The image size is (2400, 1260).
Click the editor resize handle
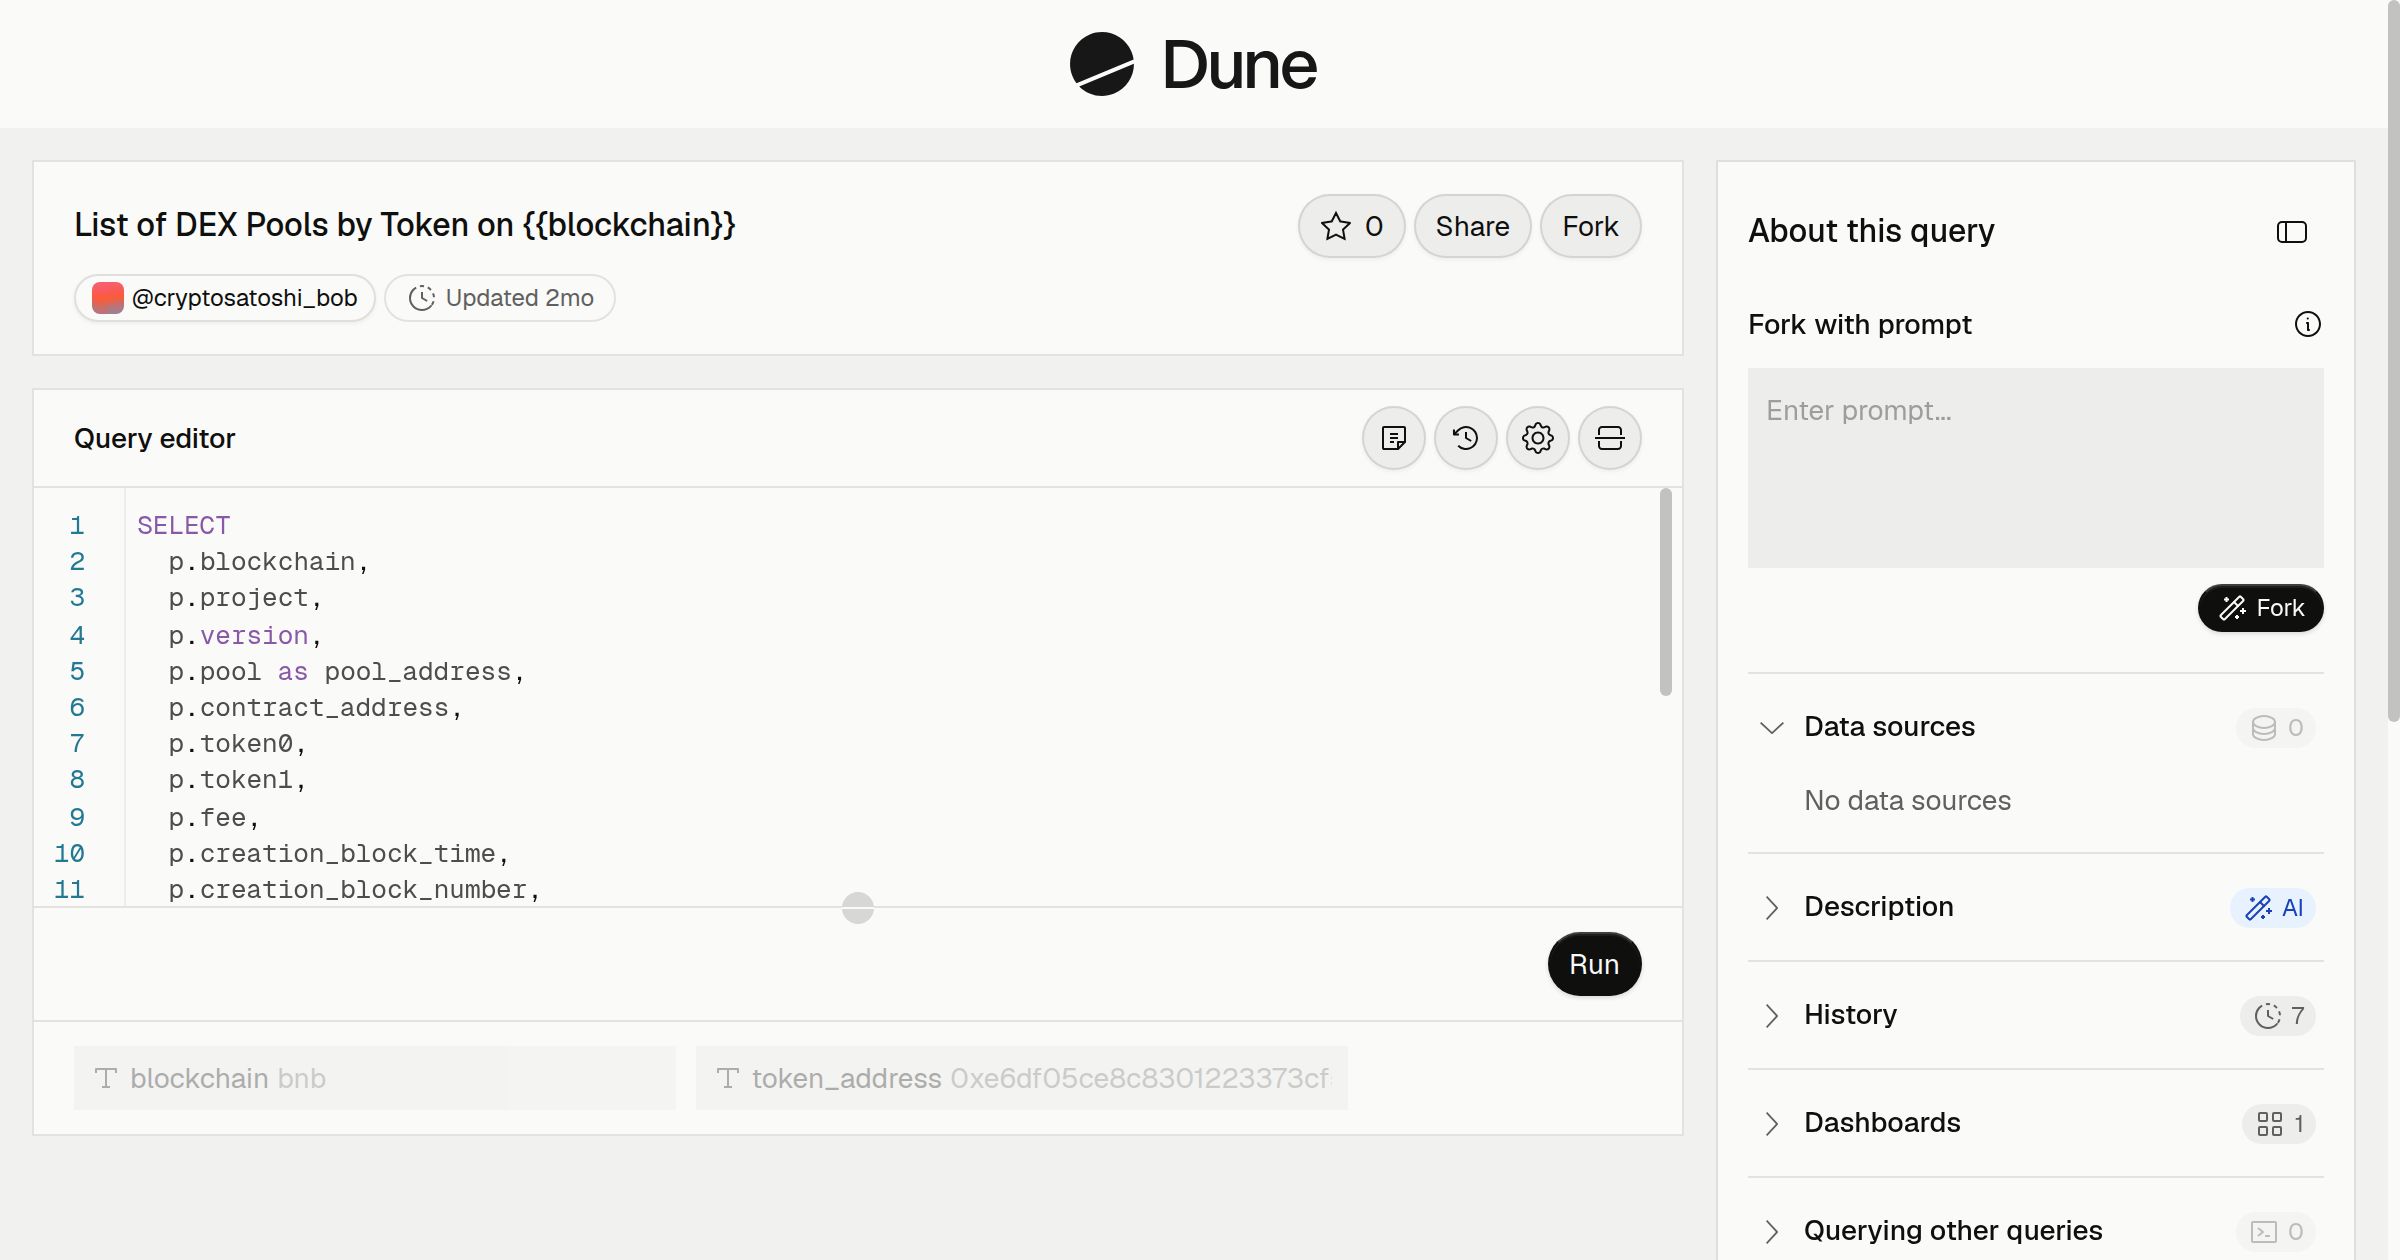click(858, 908)
